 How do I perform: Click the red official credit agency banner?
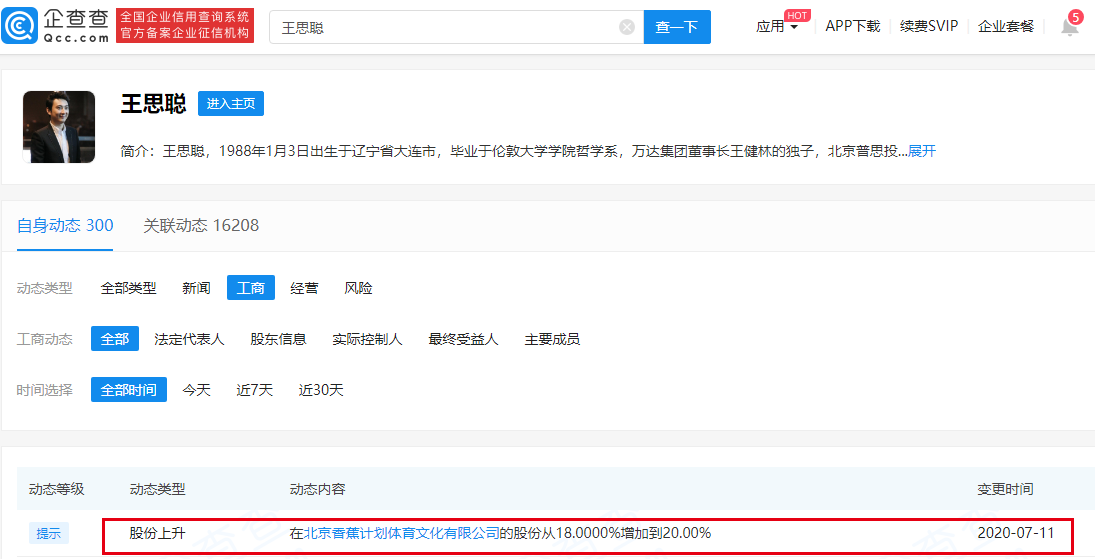click(x=184, y=26)
